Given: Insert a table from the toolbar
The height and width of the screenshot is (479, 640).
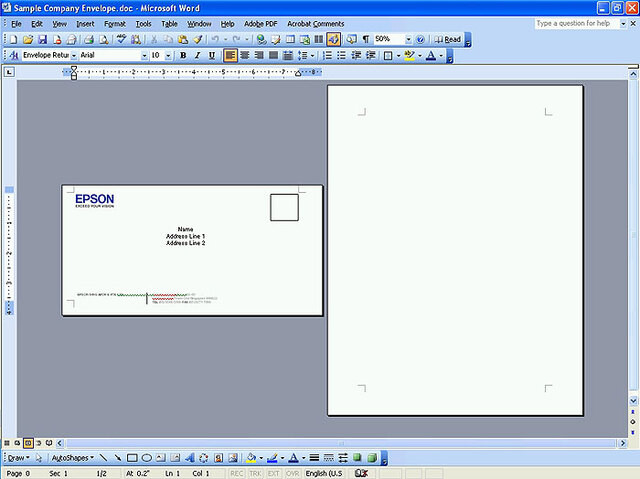Looking at the screenshot, I should click(x=290, y=40).
